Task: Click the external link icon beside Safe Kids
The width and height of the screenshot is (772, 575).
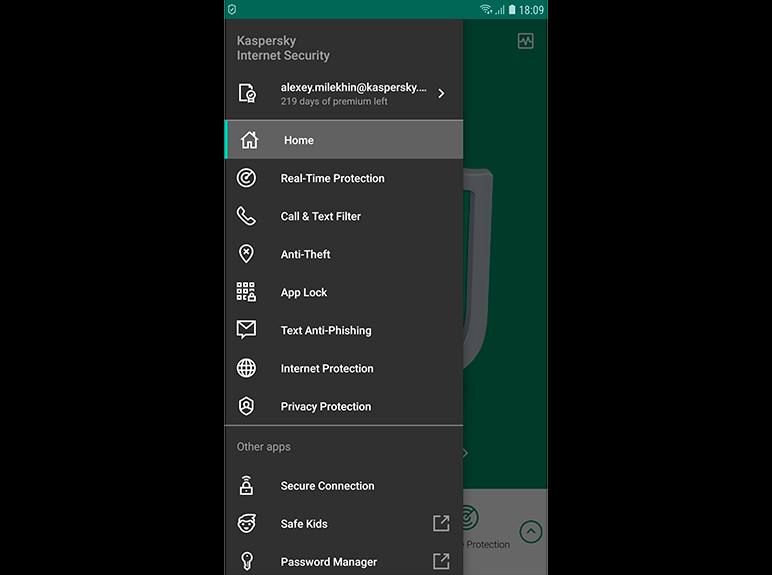Action: 441,523
